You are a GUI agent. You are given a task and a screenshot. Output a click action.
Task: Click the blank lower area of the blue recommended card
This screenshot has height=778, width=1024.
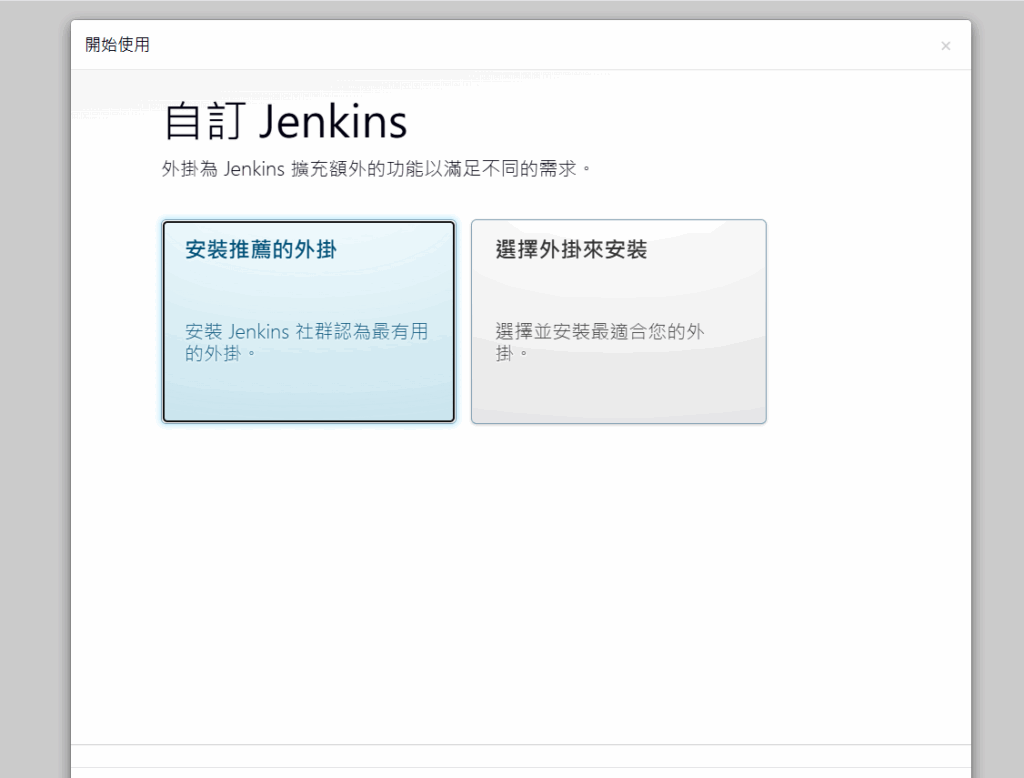(x=308, y=395)
